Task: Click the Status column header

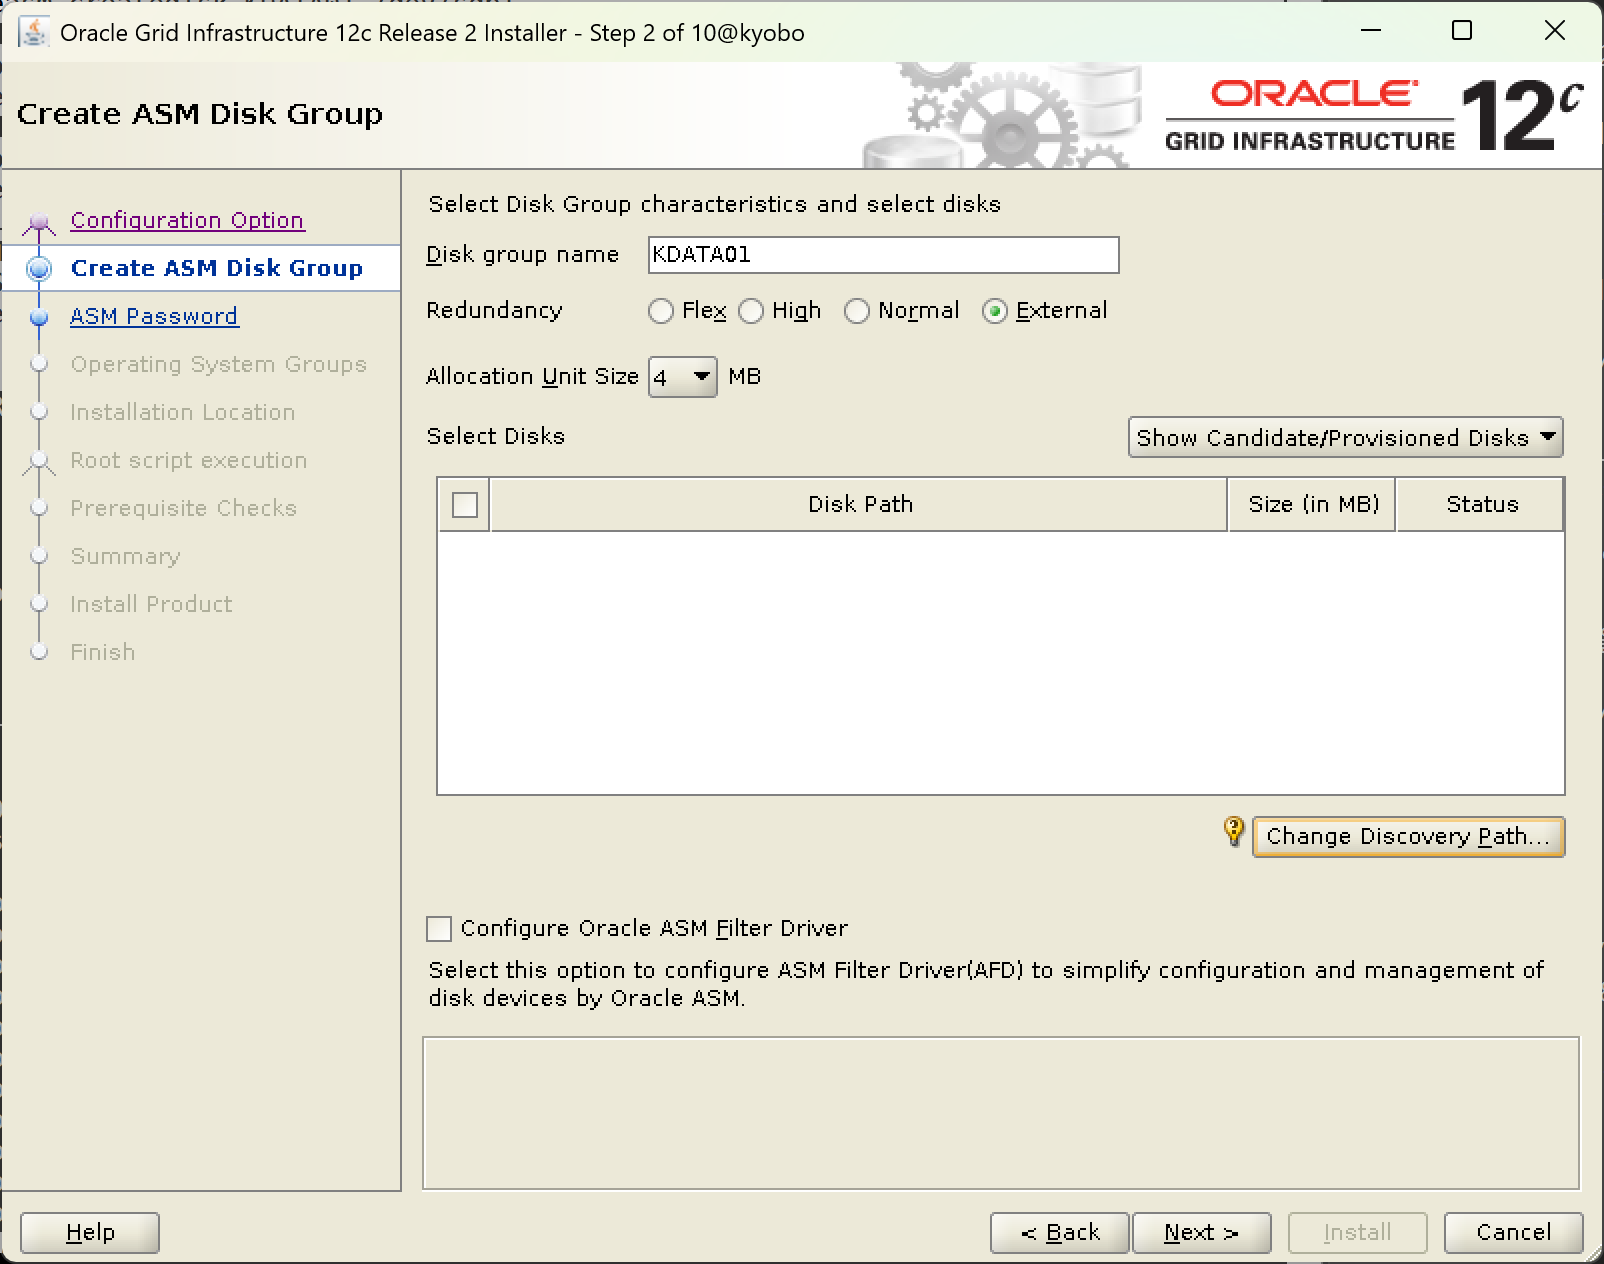Action: 1480,505
